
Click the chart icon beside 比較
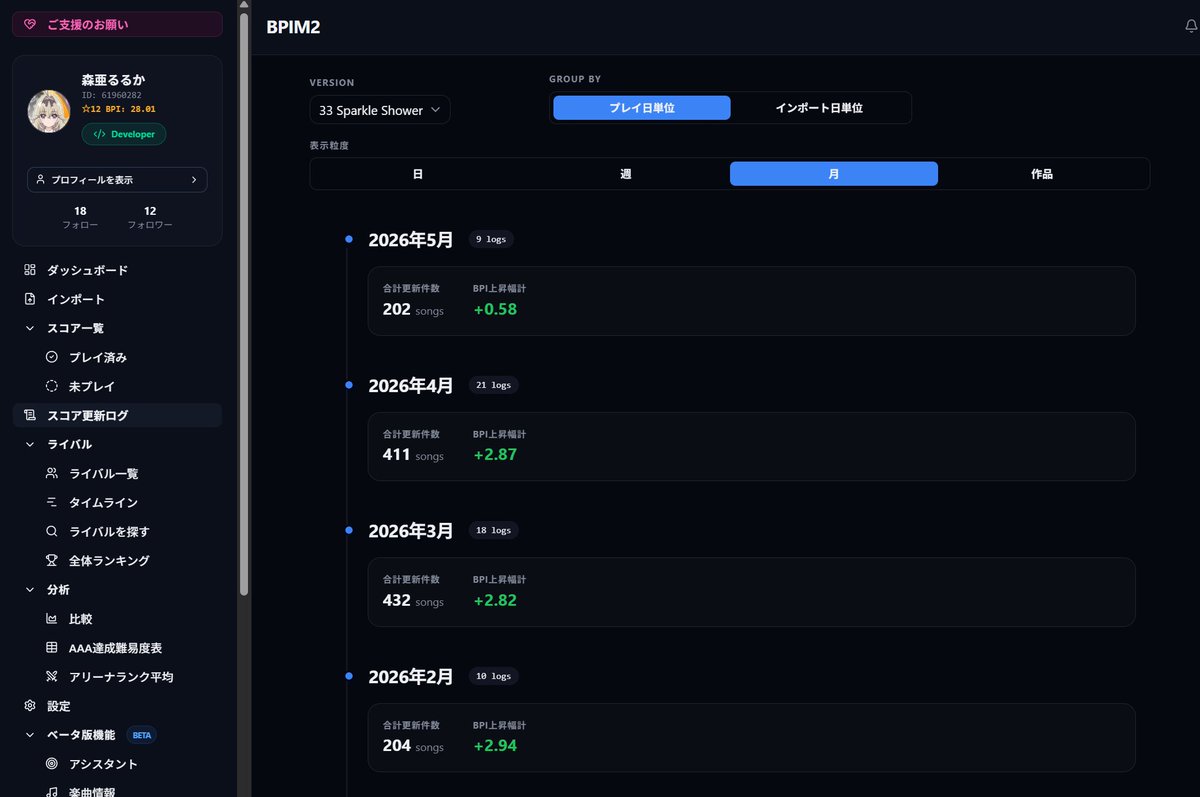(52, 619)
